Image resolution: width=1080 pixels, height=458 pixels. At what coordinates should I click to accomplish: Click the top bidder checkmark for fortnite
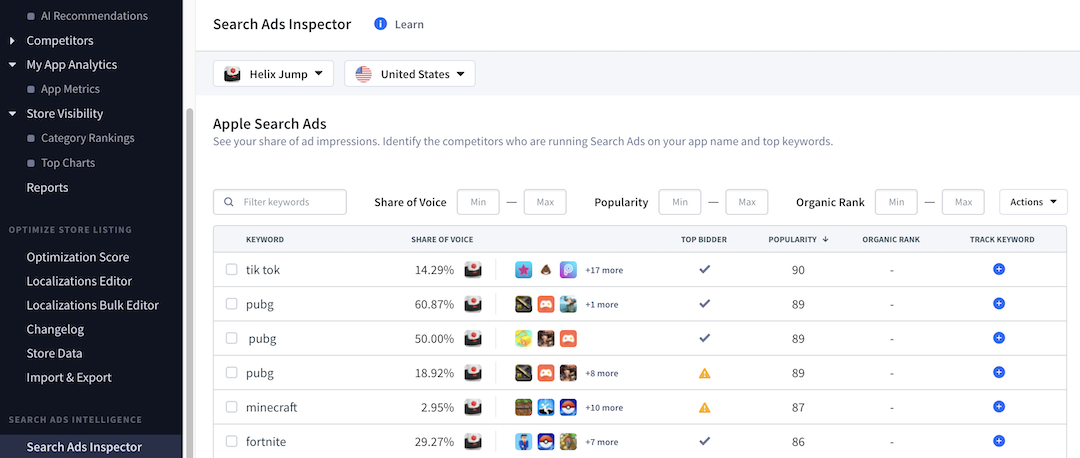(x=704, y=441)
